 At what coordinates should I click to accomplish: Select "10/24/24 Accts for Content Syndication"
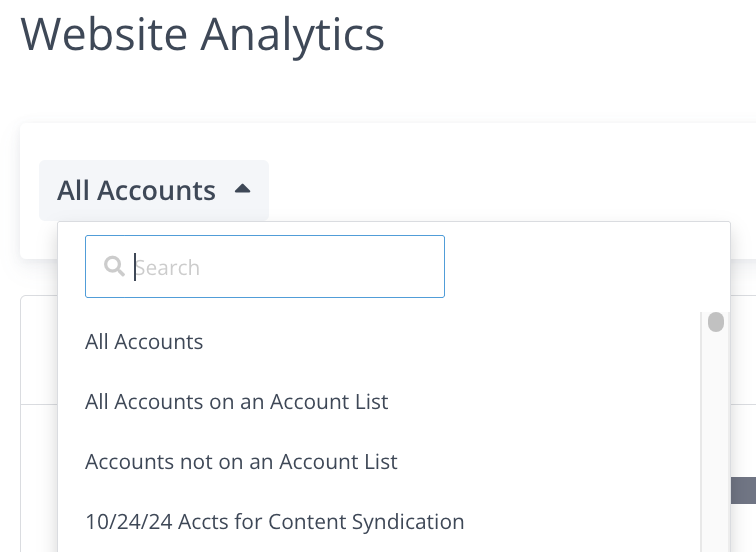[x=275, y=522]
